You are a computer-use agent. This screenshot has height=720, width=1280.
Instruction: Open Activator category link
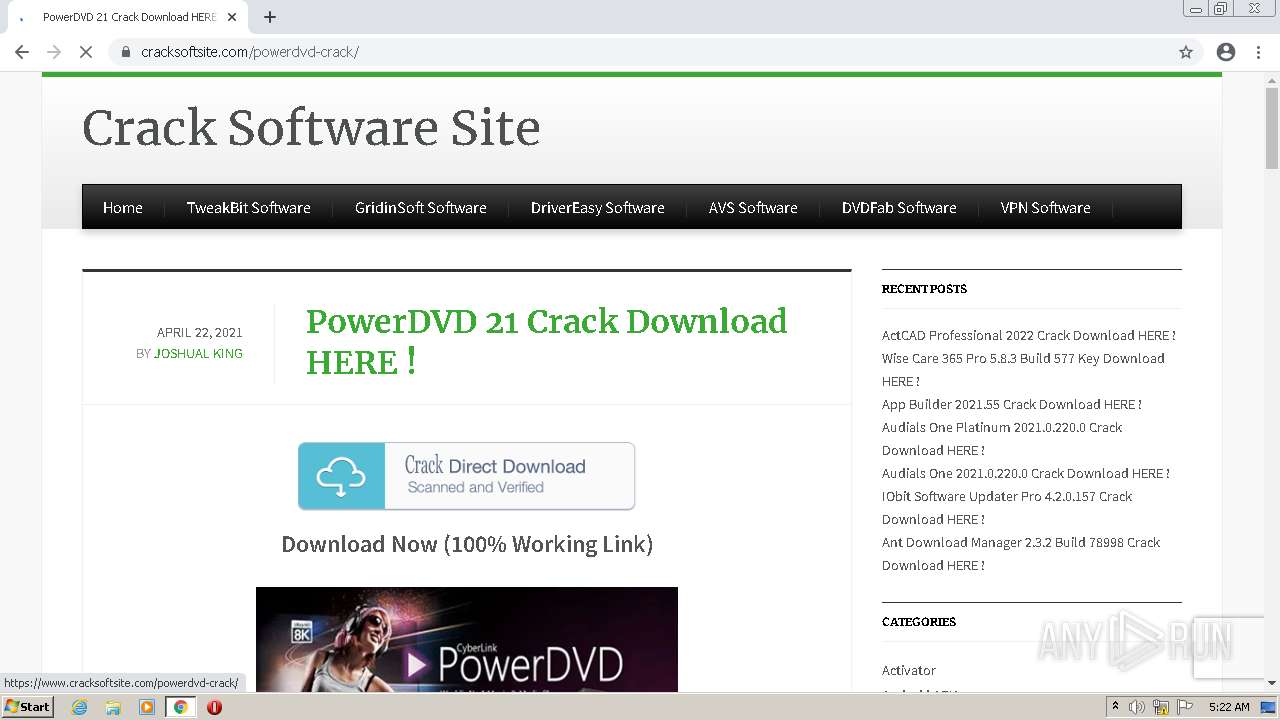(909, 670)
